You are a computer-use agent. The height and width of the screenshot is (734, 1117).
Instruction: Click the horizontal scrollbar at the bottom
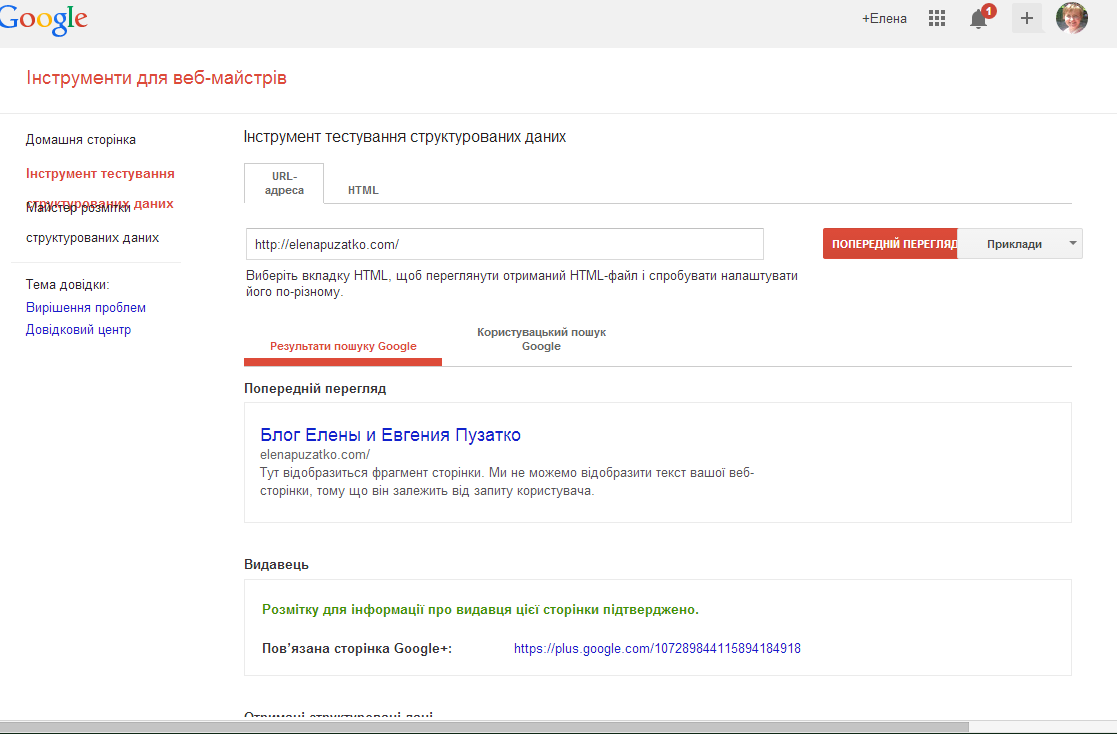click(x=484, y=727)
